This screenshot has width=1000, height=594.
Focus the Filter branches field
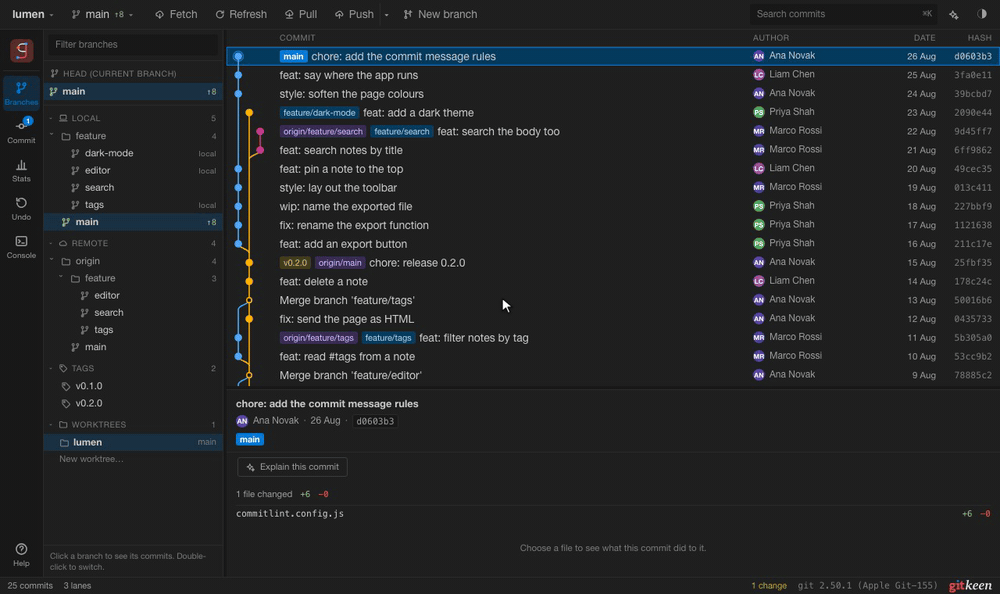[x=133, y=45]
